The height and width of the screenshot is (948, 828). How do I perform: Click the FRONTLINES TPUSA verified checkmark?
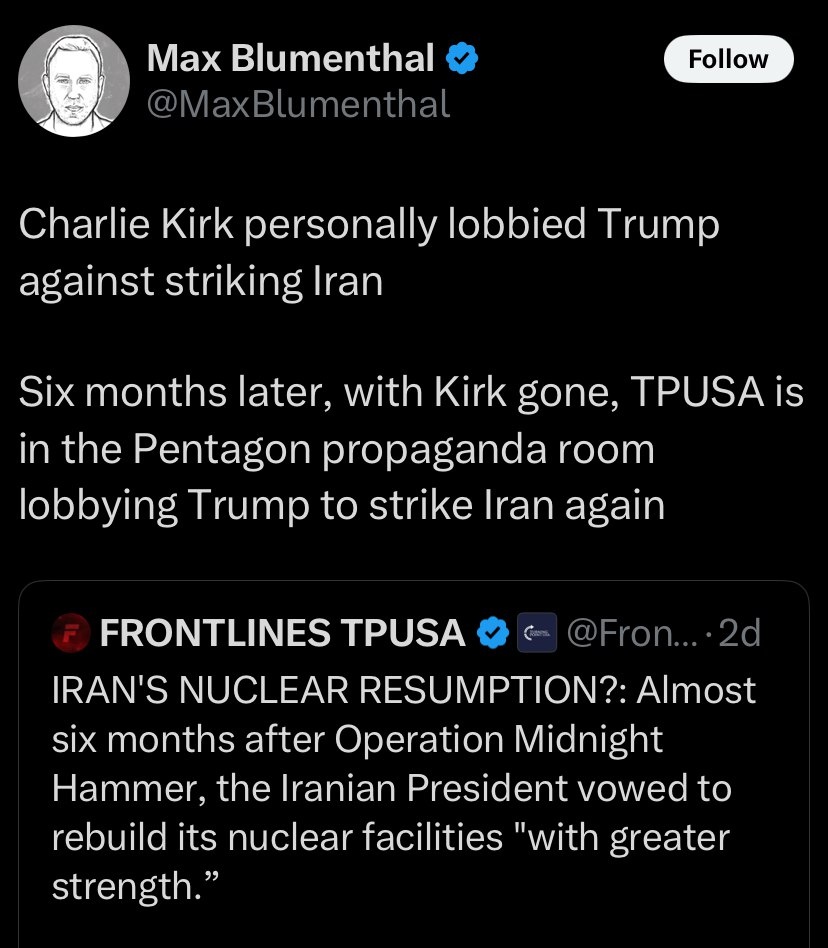(x=492, y=633)
